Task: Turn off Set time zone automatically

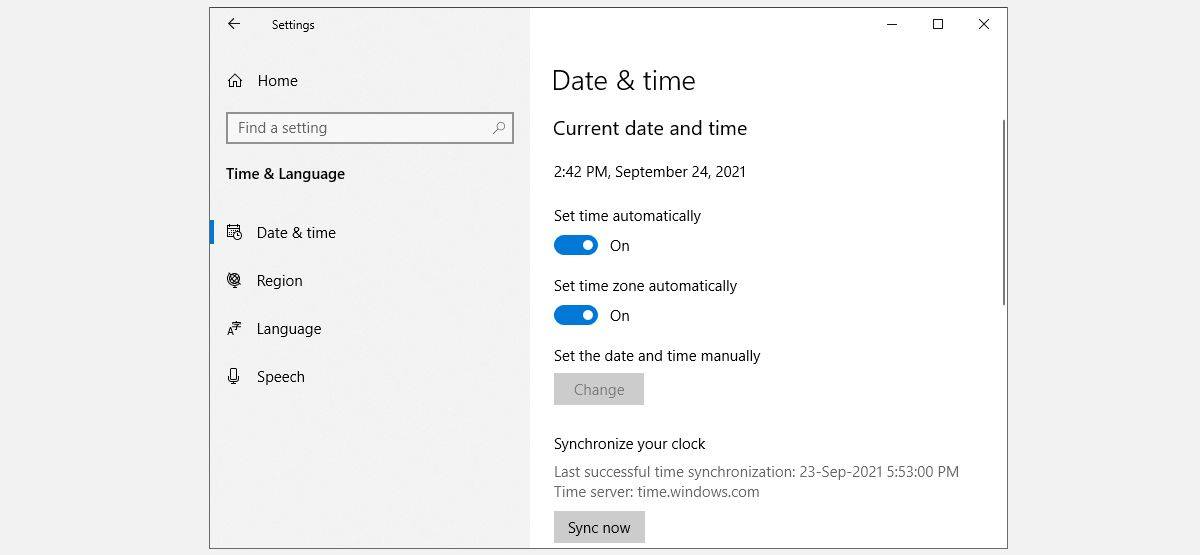Action: pyautogui.click(x=576, y=316)
